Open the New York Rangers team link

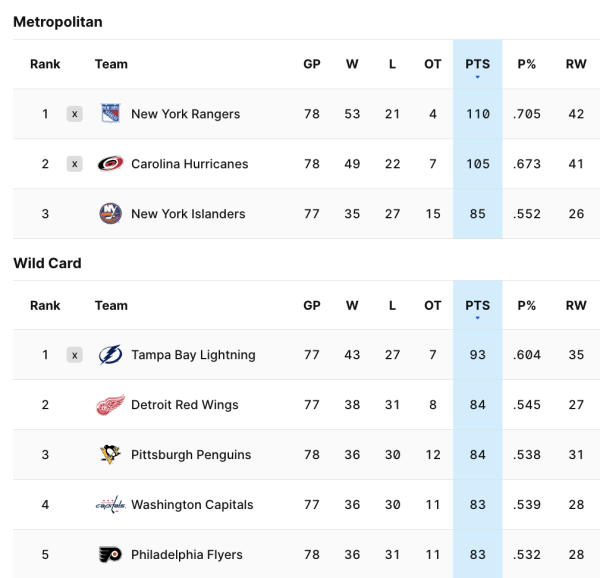[185, 114]
